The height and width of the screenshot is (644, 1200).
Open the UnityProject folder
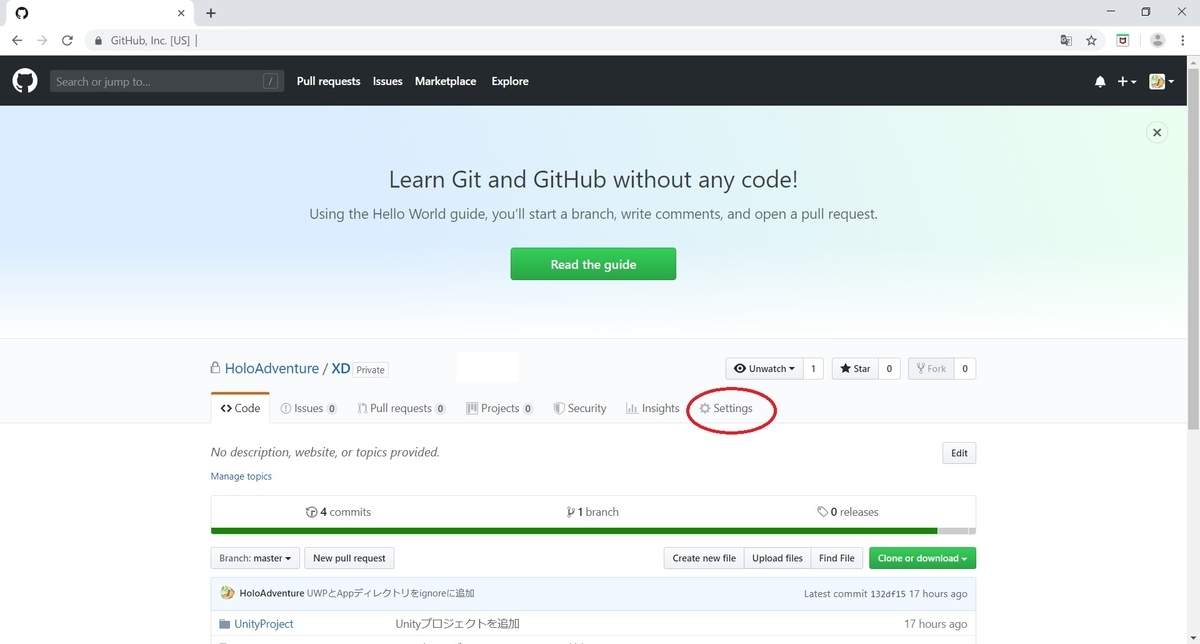click(263, 624)
